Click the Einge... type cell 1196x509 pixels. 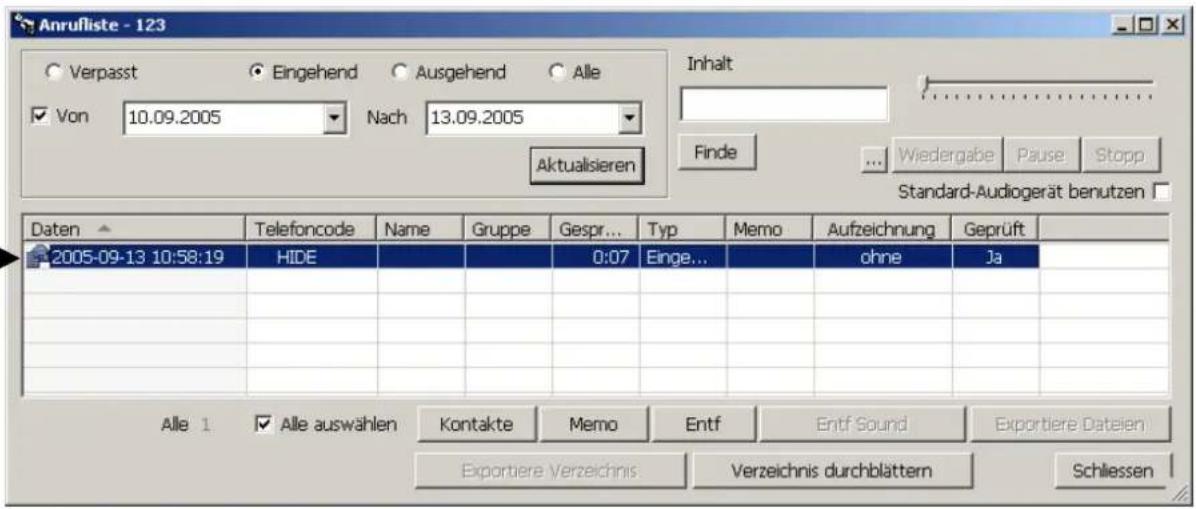point(683,257)
